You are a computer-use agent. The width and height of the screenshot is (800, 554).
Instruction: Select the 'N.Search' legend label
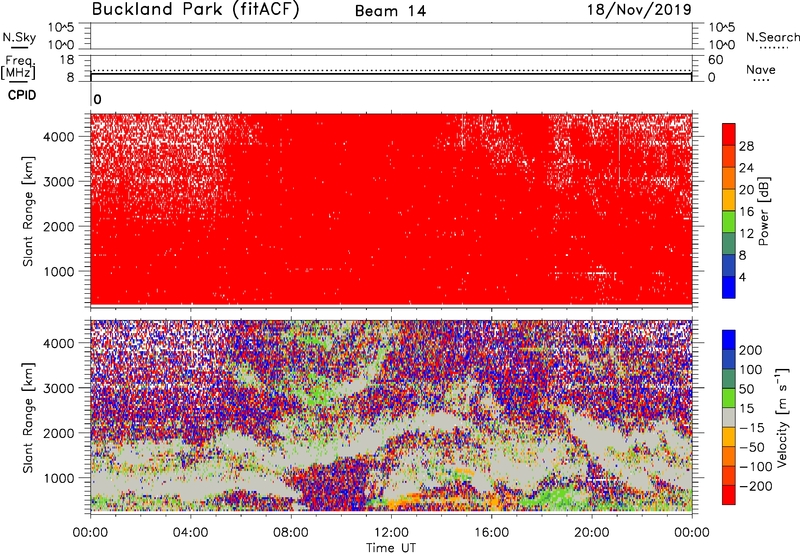772,37
